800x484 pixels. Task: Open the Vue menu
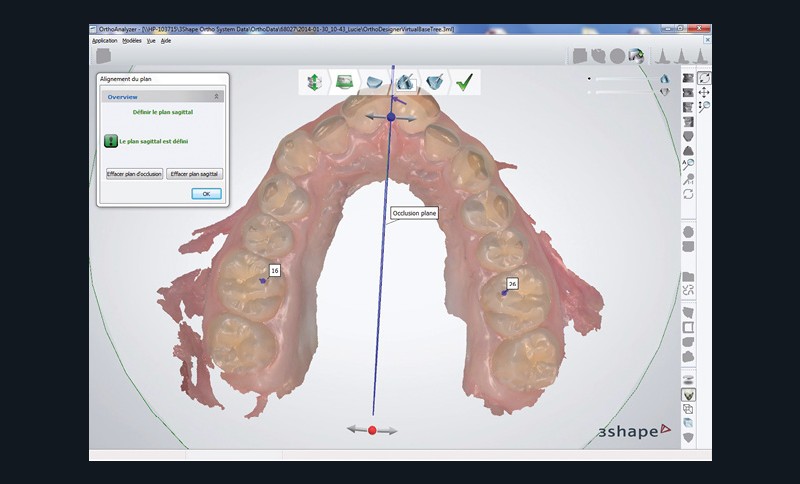151,41
